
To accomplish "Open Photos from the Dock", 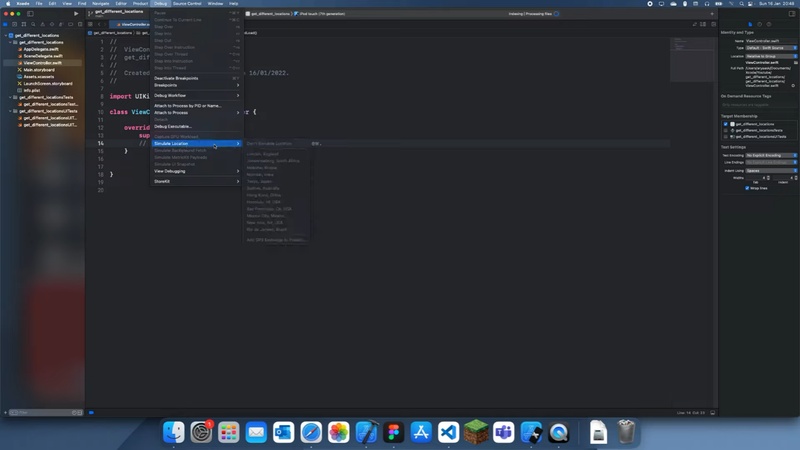I will [339, 432].
